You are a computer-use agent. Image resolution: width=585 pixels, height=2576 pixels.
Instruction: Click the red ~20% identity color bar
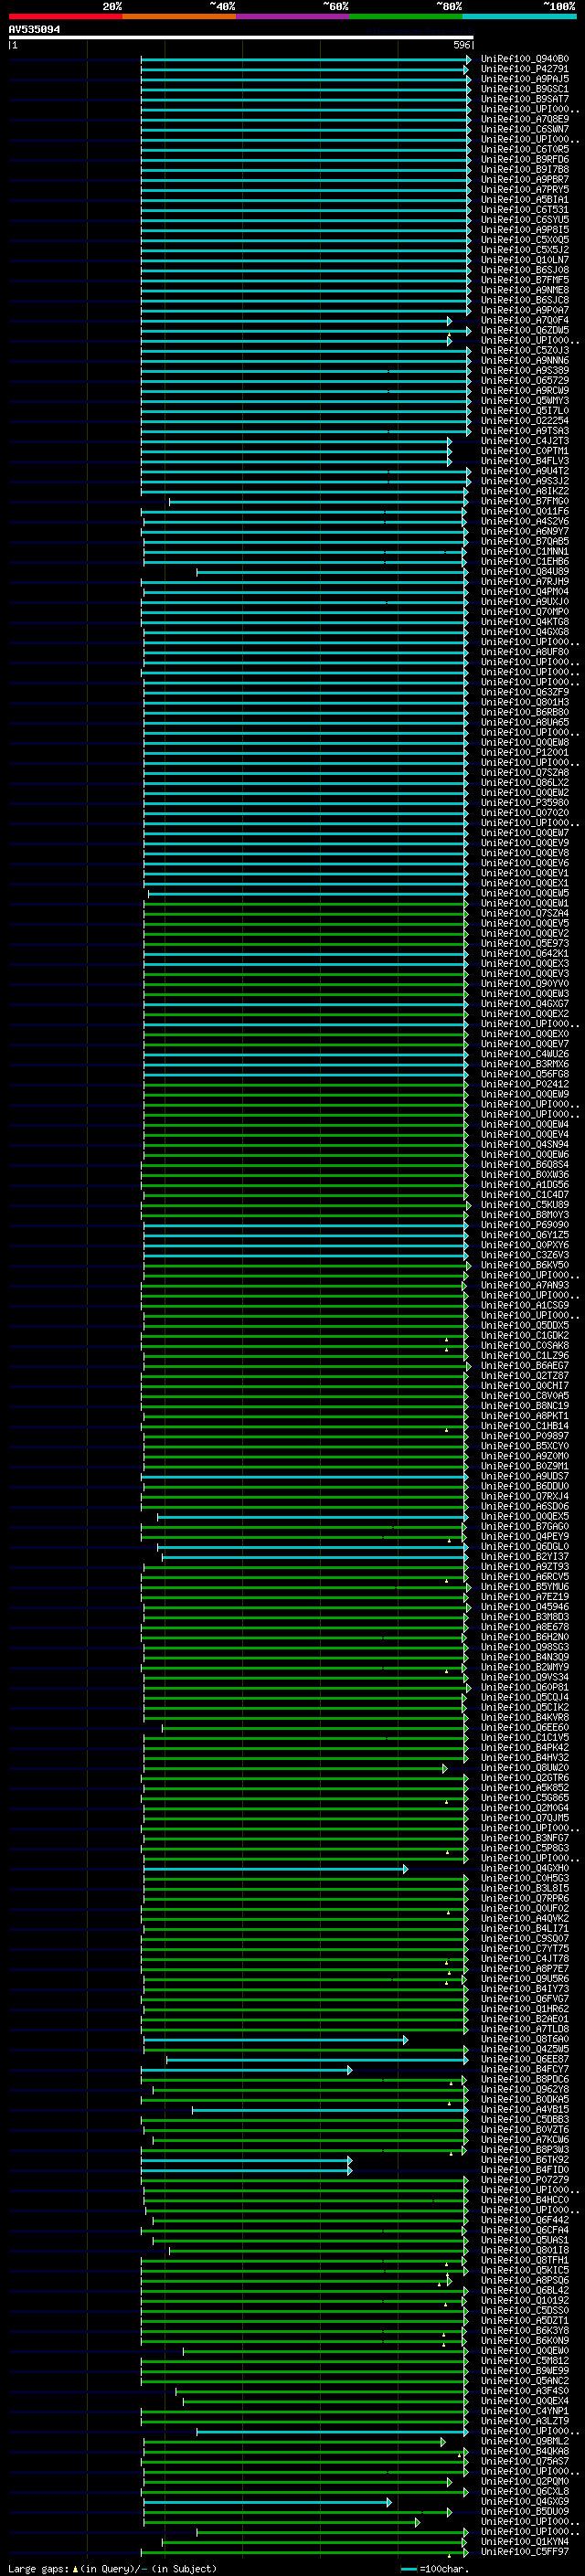65,16
